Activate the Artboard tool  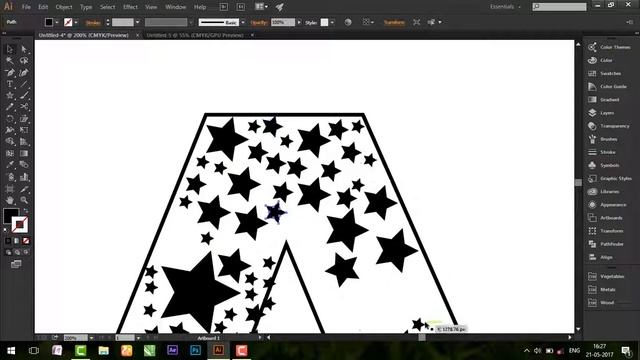pyautogui.click(x=10, y=189)
